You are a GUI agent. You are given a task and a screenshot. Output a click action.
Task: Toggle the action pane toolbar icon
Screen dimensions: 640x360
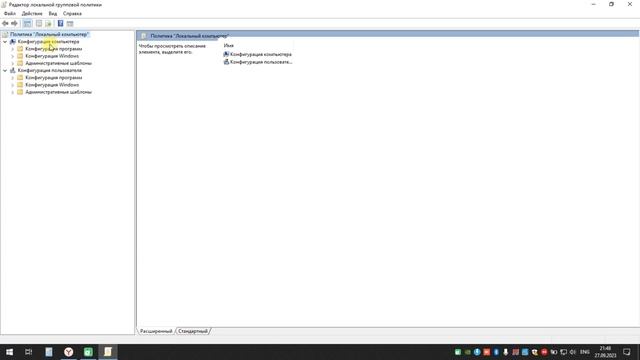(x=70, y=24)
